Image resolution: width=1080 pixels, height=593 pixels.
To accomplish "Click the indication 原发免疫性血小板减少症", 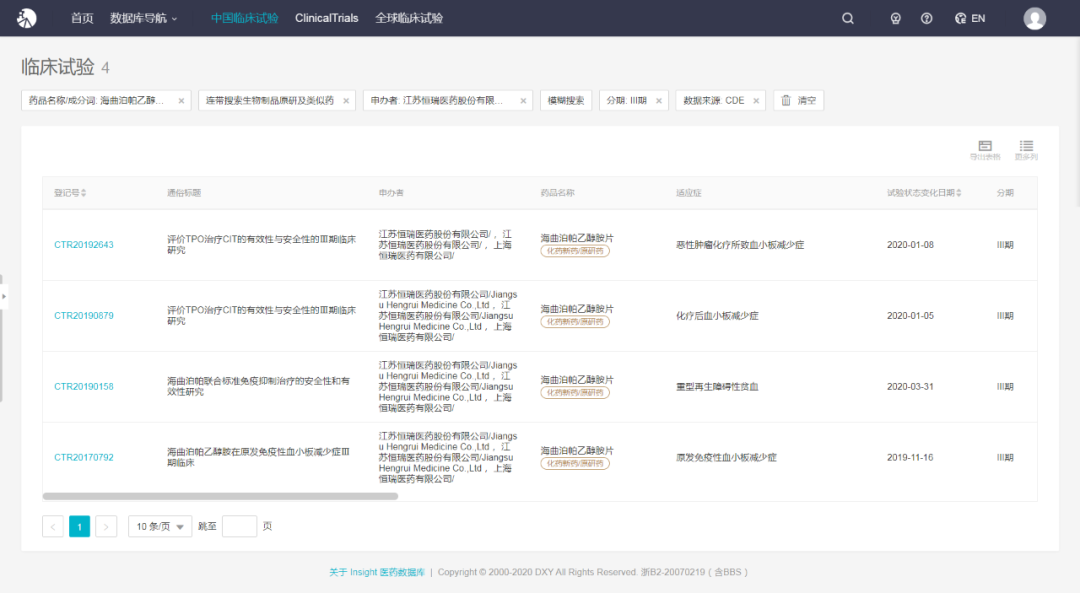I will pyautogui.click(x=726, y=457).
